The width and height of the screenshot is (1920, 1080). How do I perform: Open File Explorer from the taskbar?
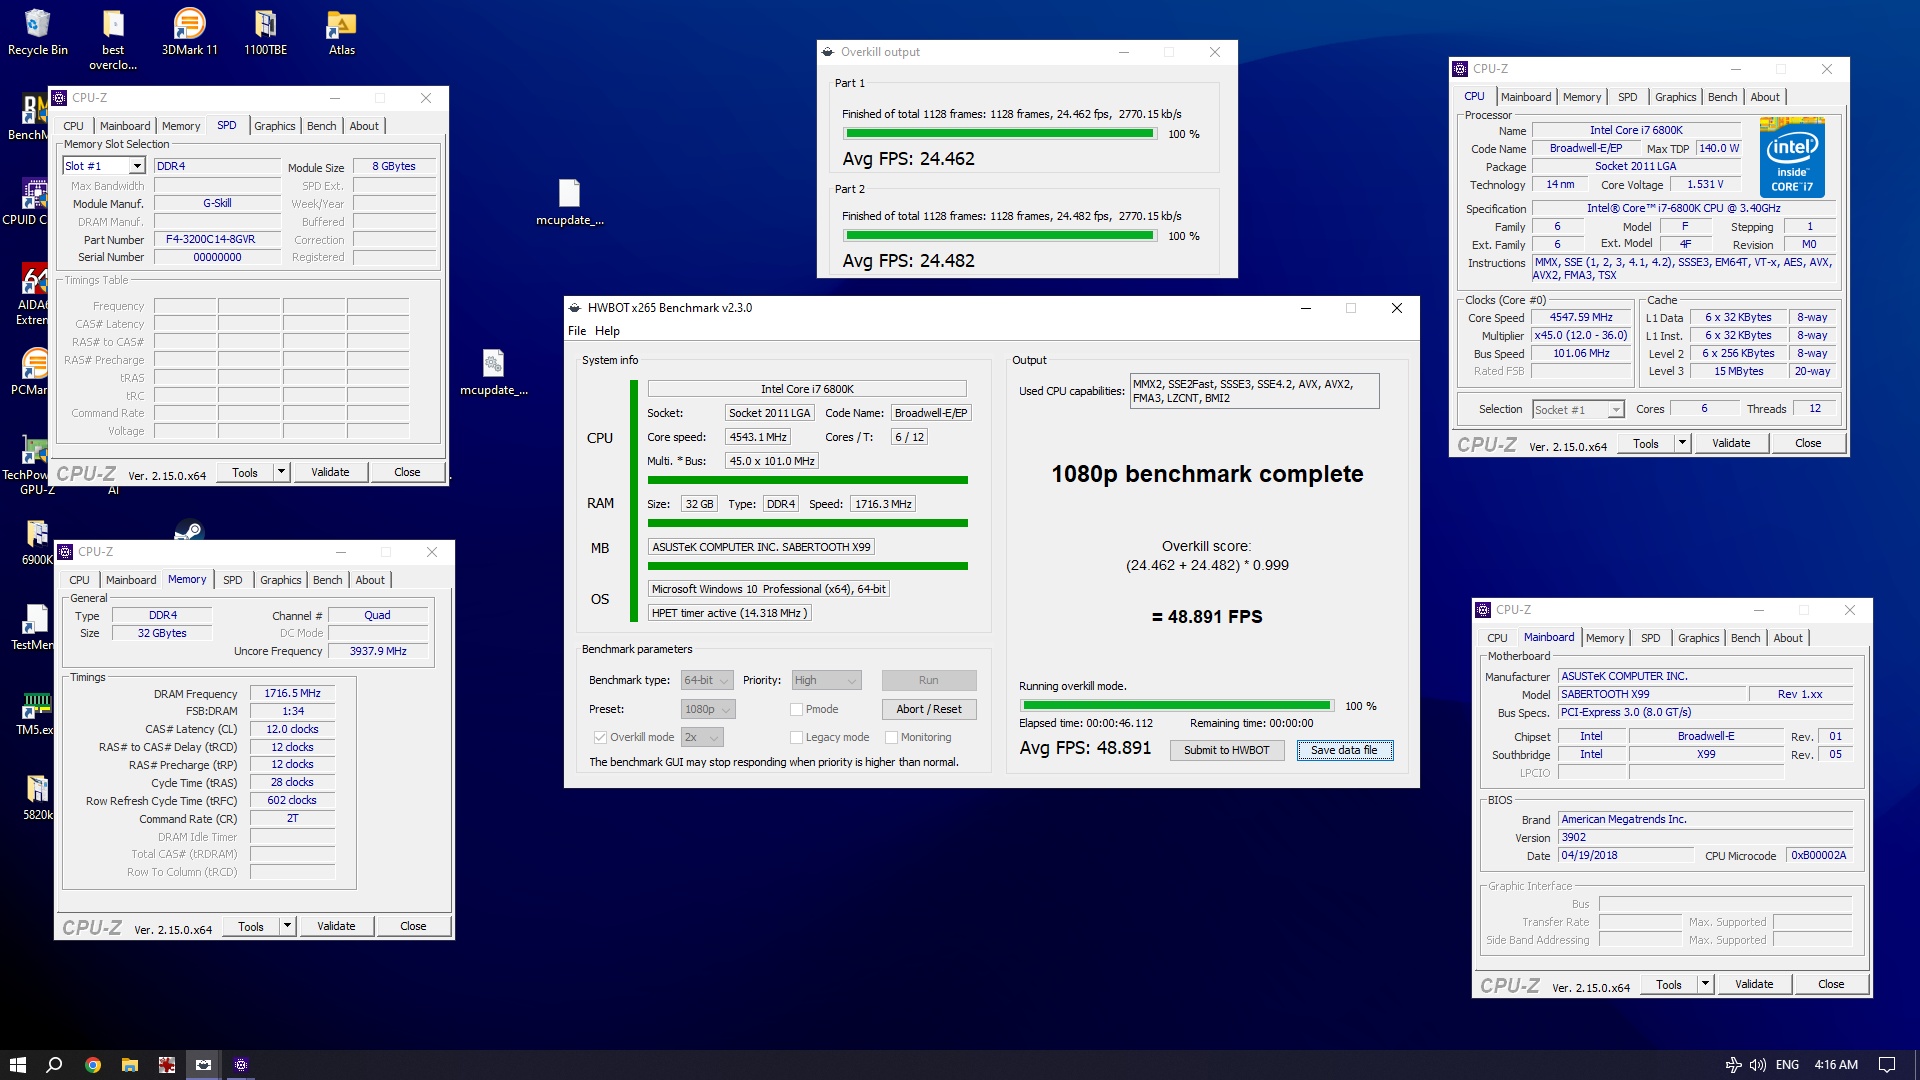point(129,1065)
